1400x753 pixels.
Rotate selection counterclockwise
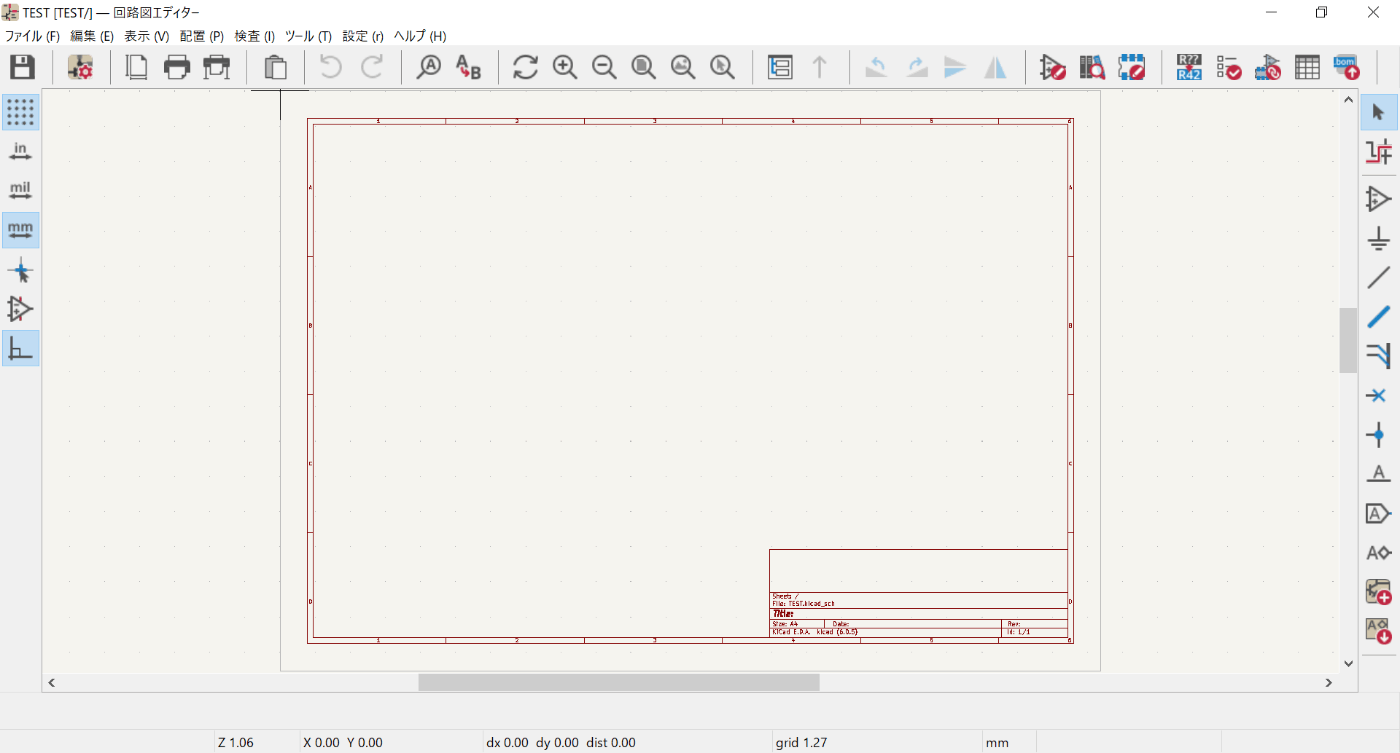[876, 67]
